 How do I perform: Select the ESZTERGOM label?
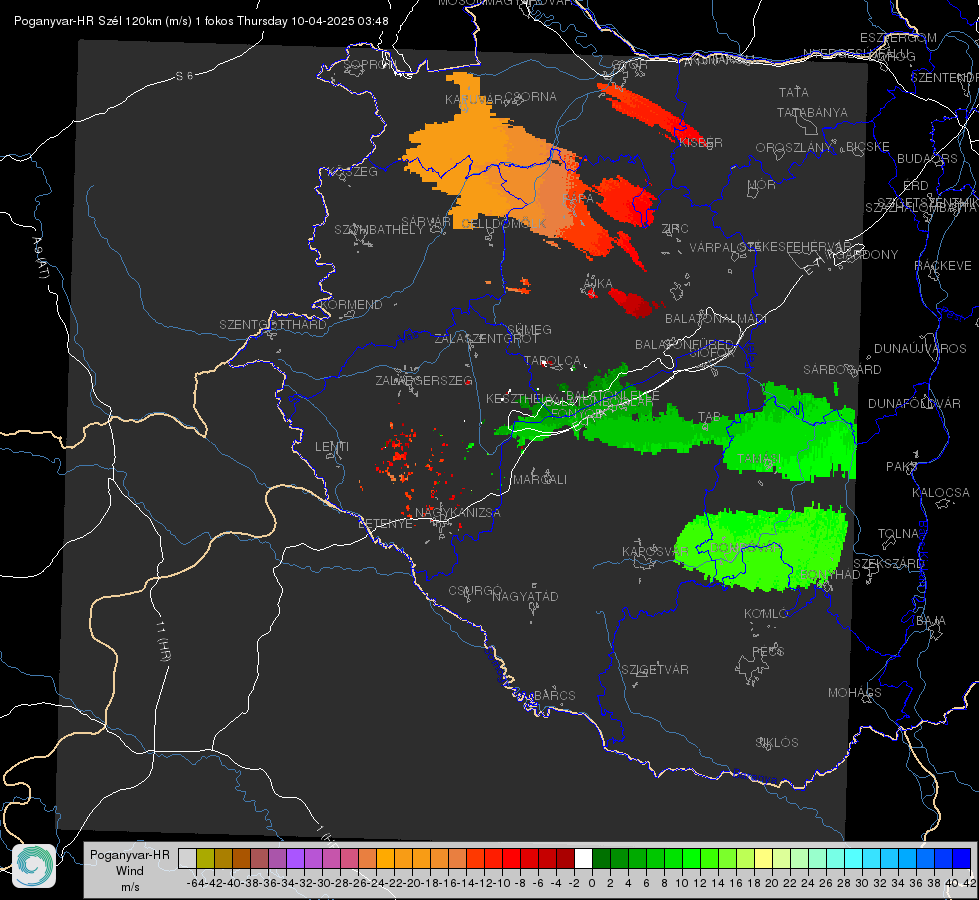[898, 38]
